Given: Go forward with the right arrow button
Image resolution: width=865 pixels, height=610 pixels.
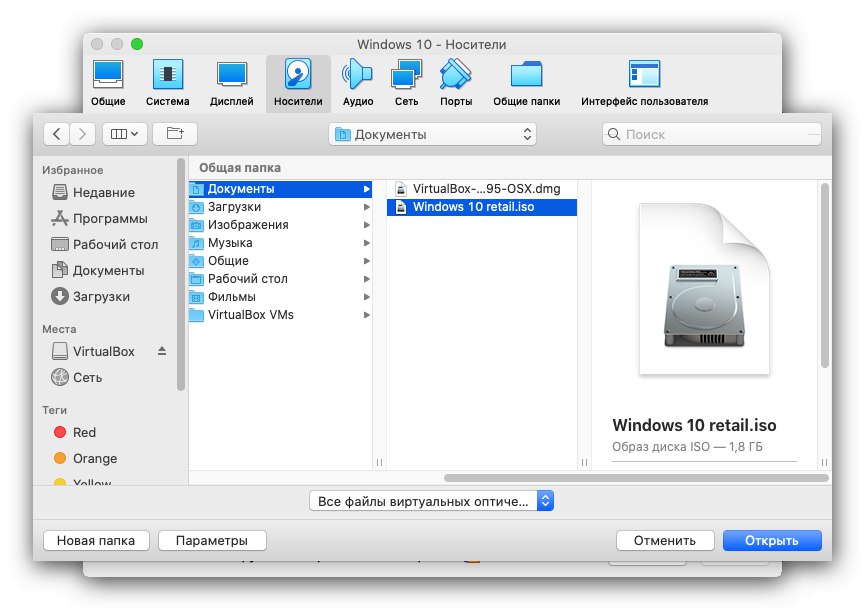Looking at the screenshot, I should (82, 134).
